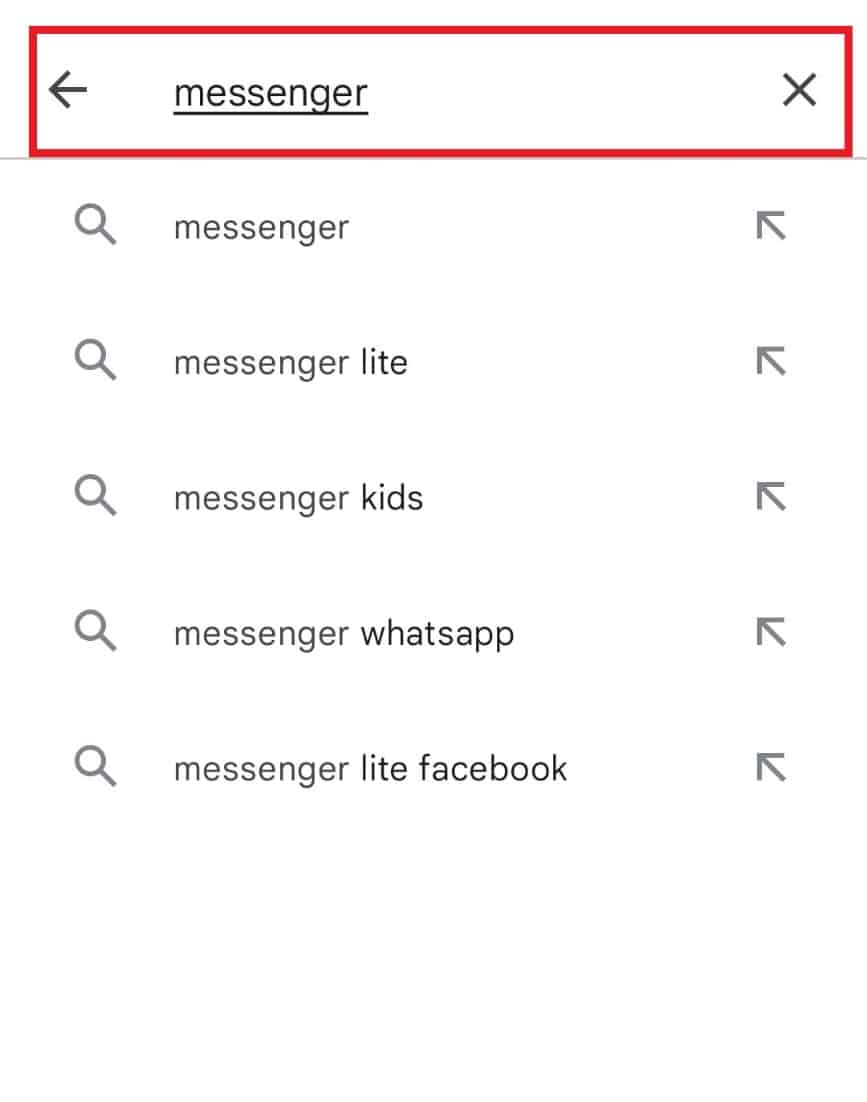Open the messenger whatsapp suggestion
The height and width of the screenshot is (1102, 867).
tap(344, 631)
